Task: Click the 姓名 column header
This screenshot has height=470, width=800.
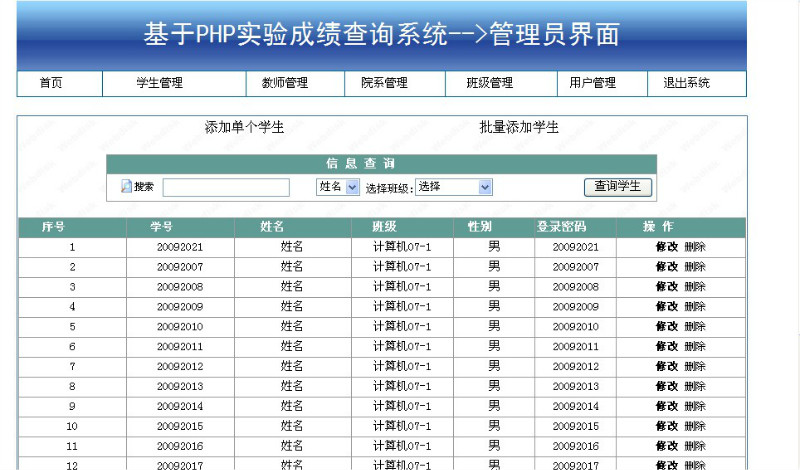Action: (272, 227)
